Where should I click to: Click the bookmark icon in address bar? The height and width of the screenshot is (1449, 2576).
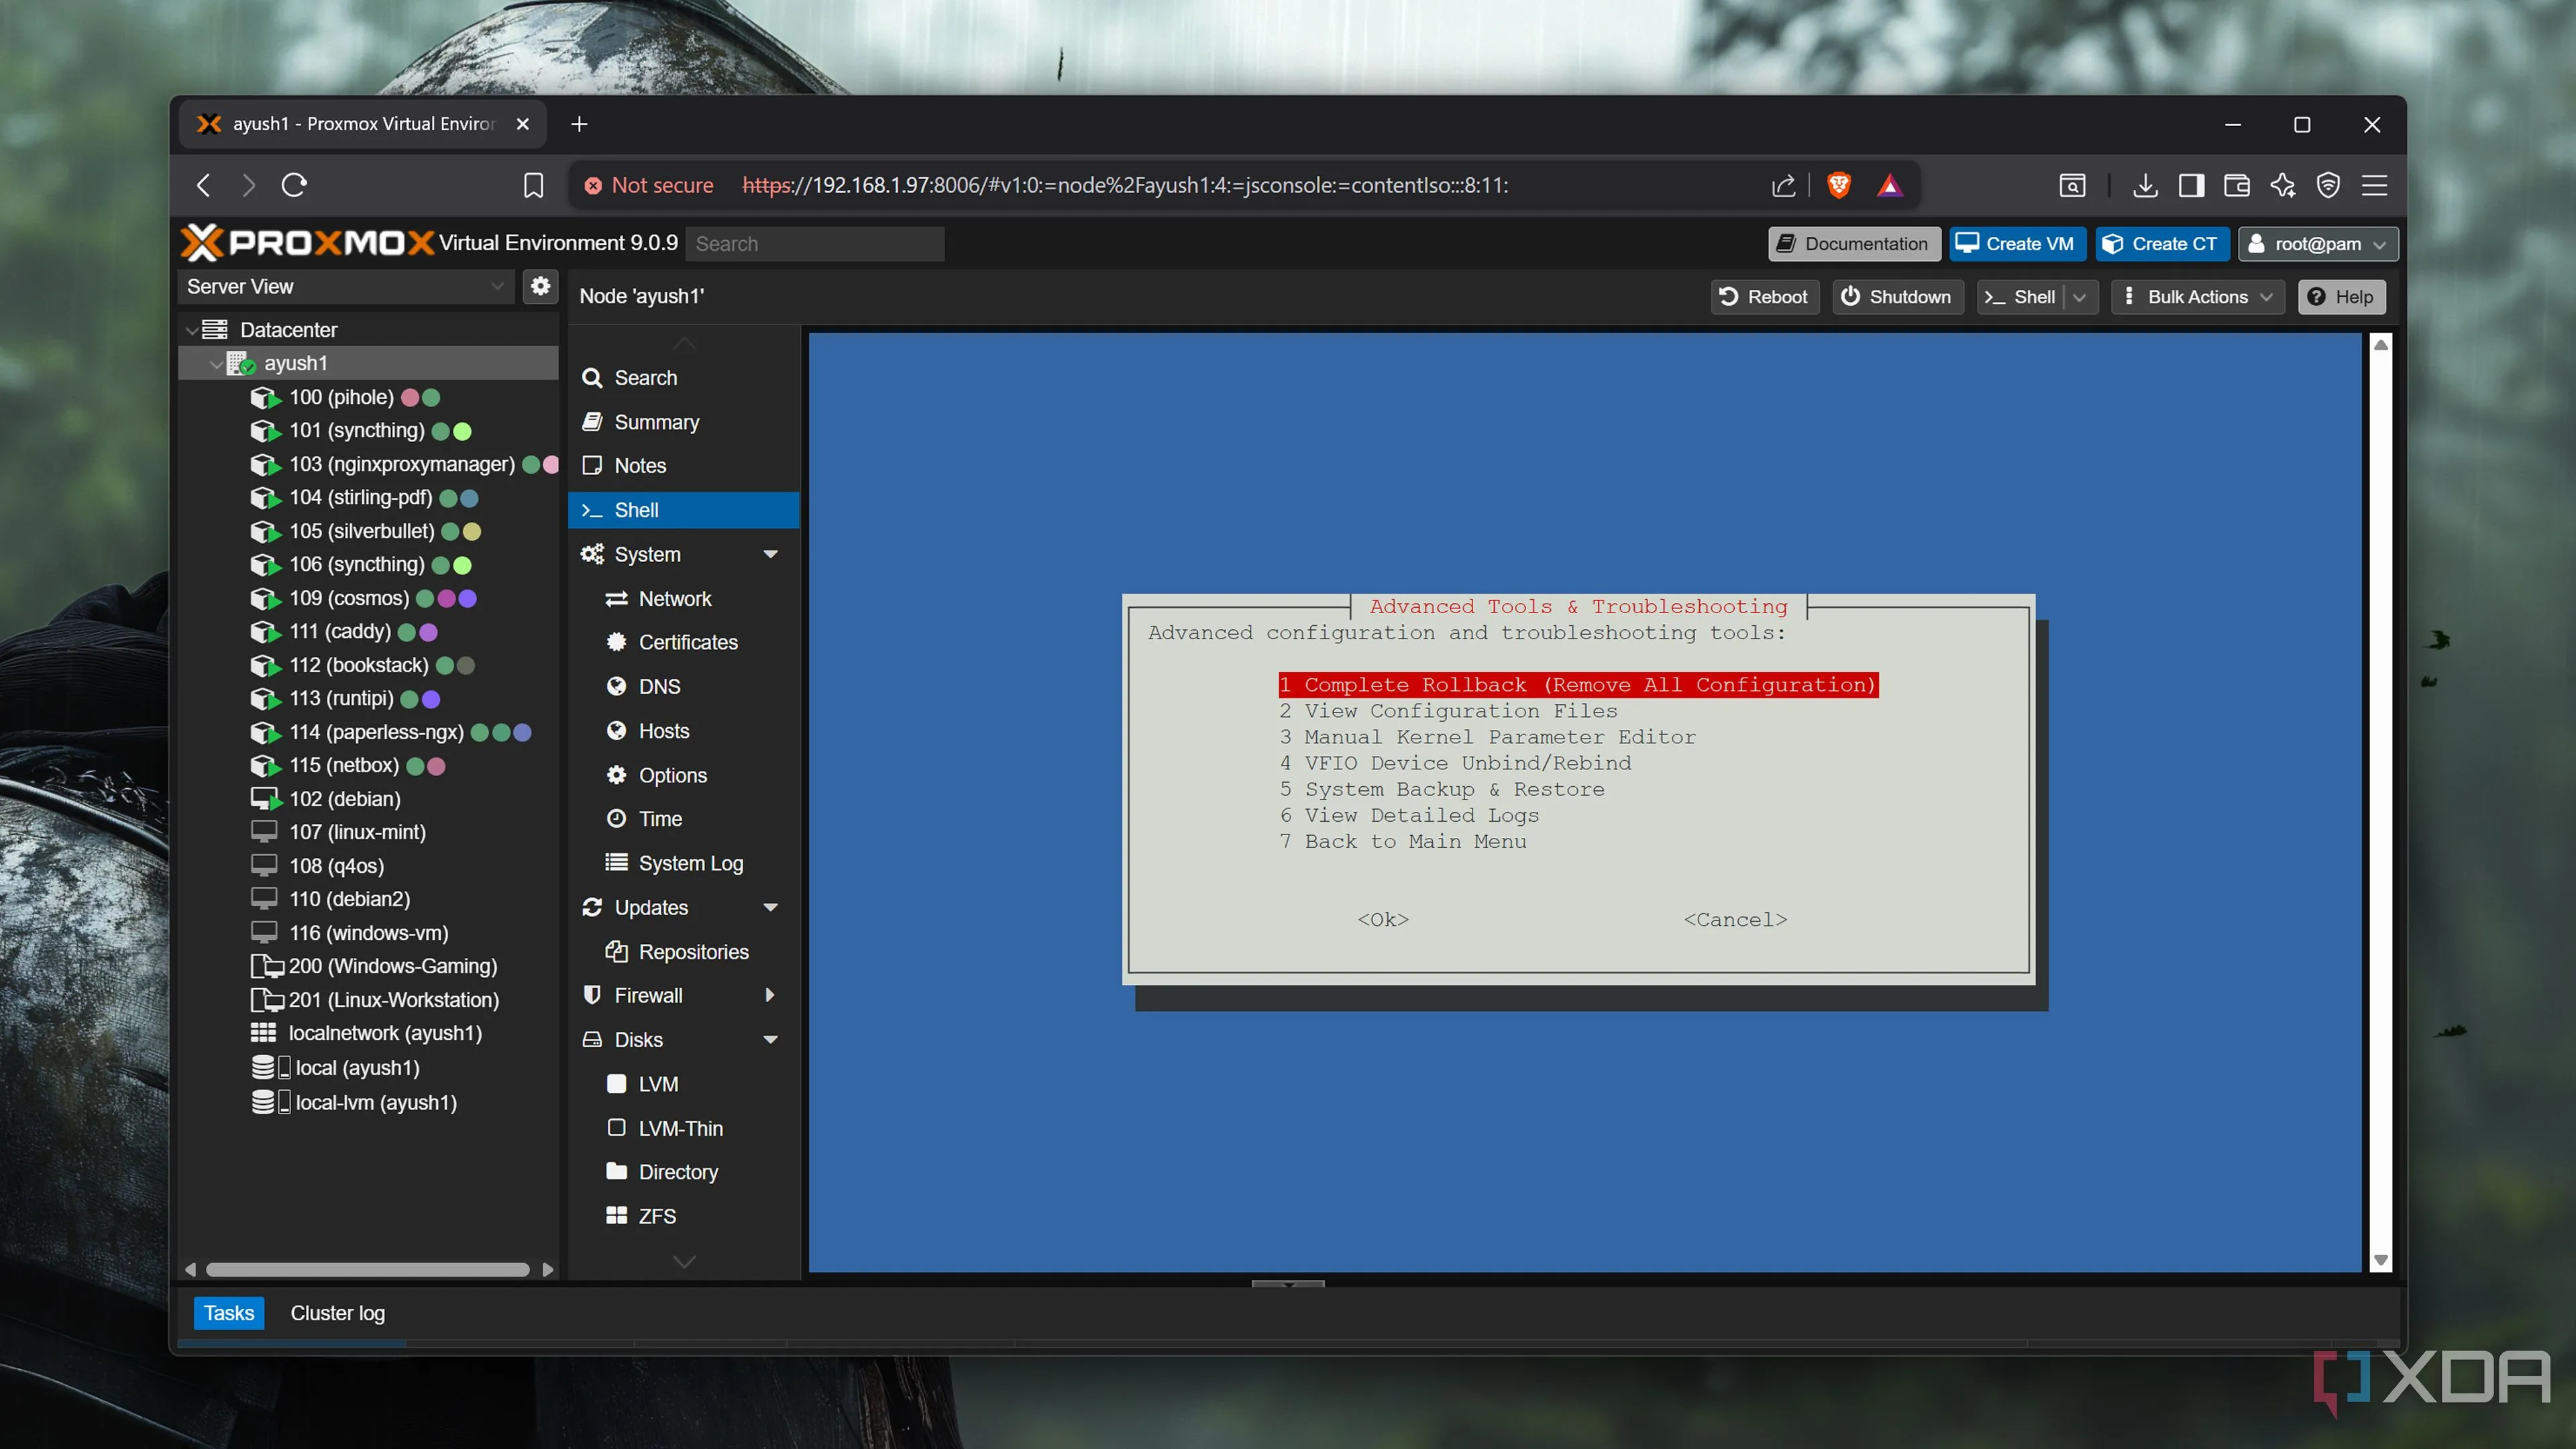point(533,185)
